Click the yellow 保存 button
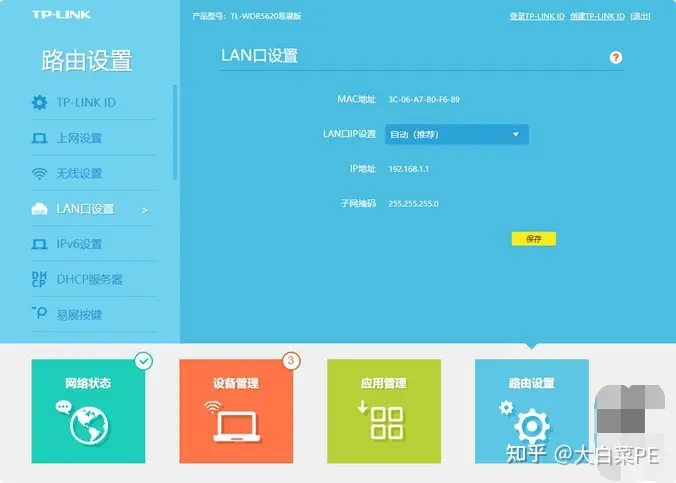This screenshot has height=483, width=676. coord(534,239)
